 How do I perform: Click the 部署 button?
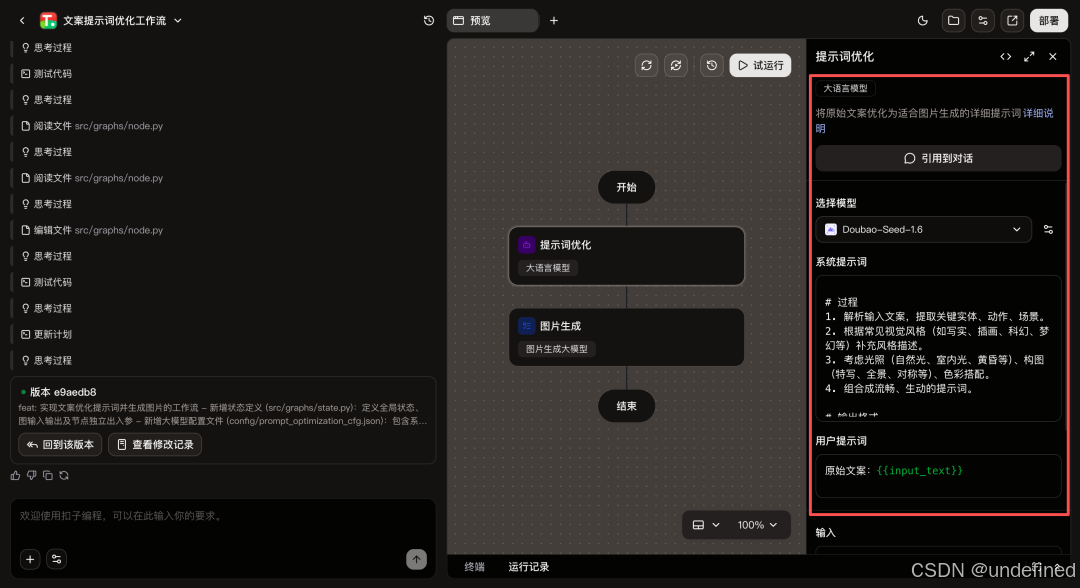(1049, 21)
